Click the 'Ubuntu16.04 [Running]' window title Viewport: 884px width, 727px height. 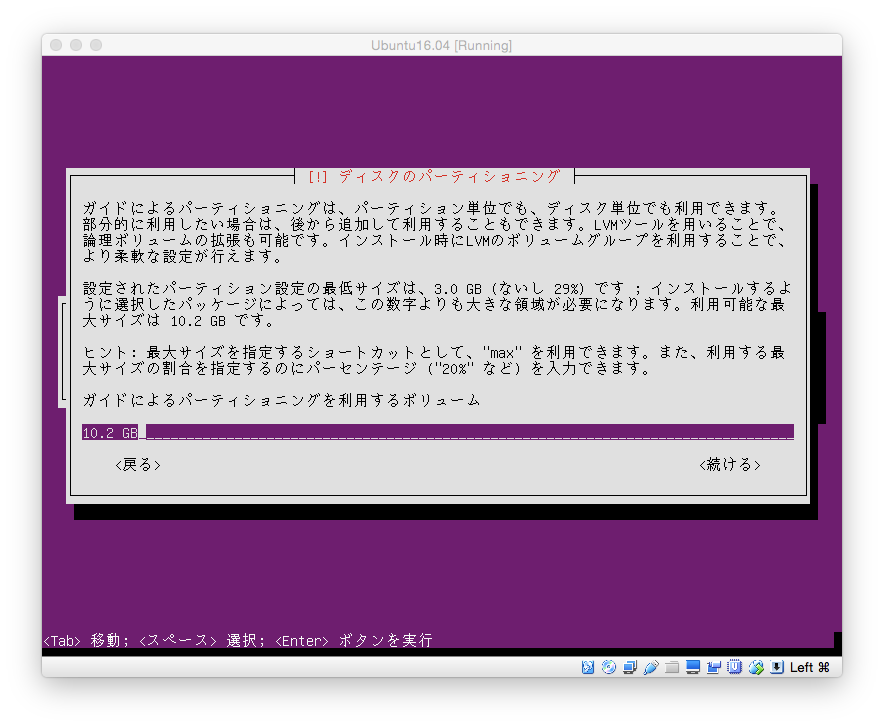pyautogui.click(x=441, y=45)
